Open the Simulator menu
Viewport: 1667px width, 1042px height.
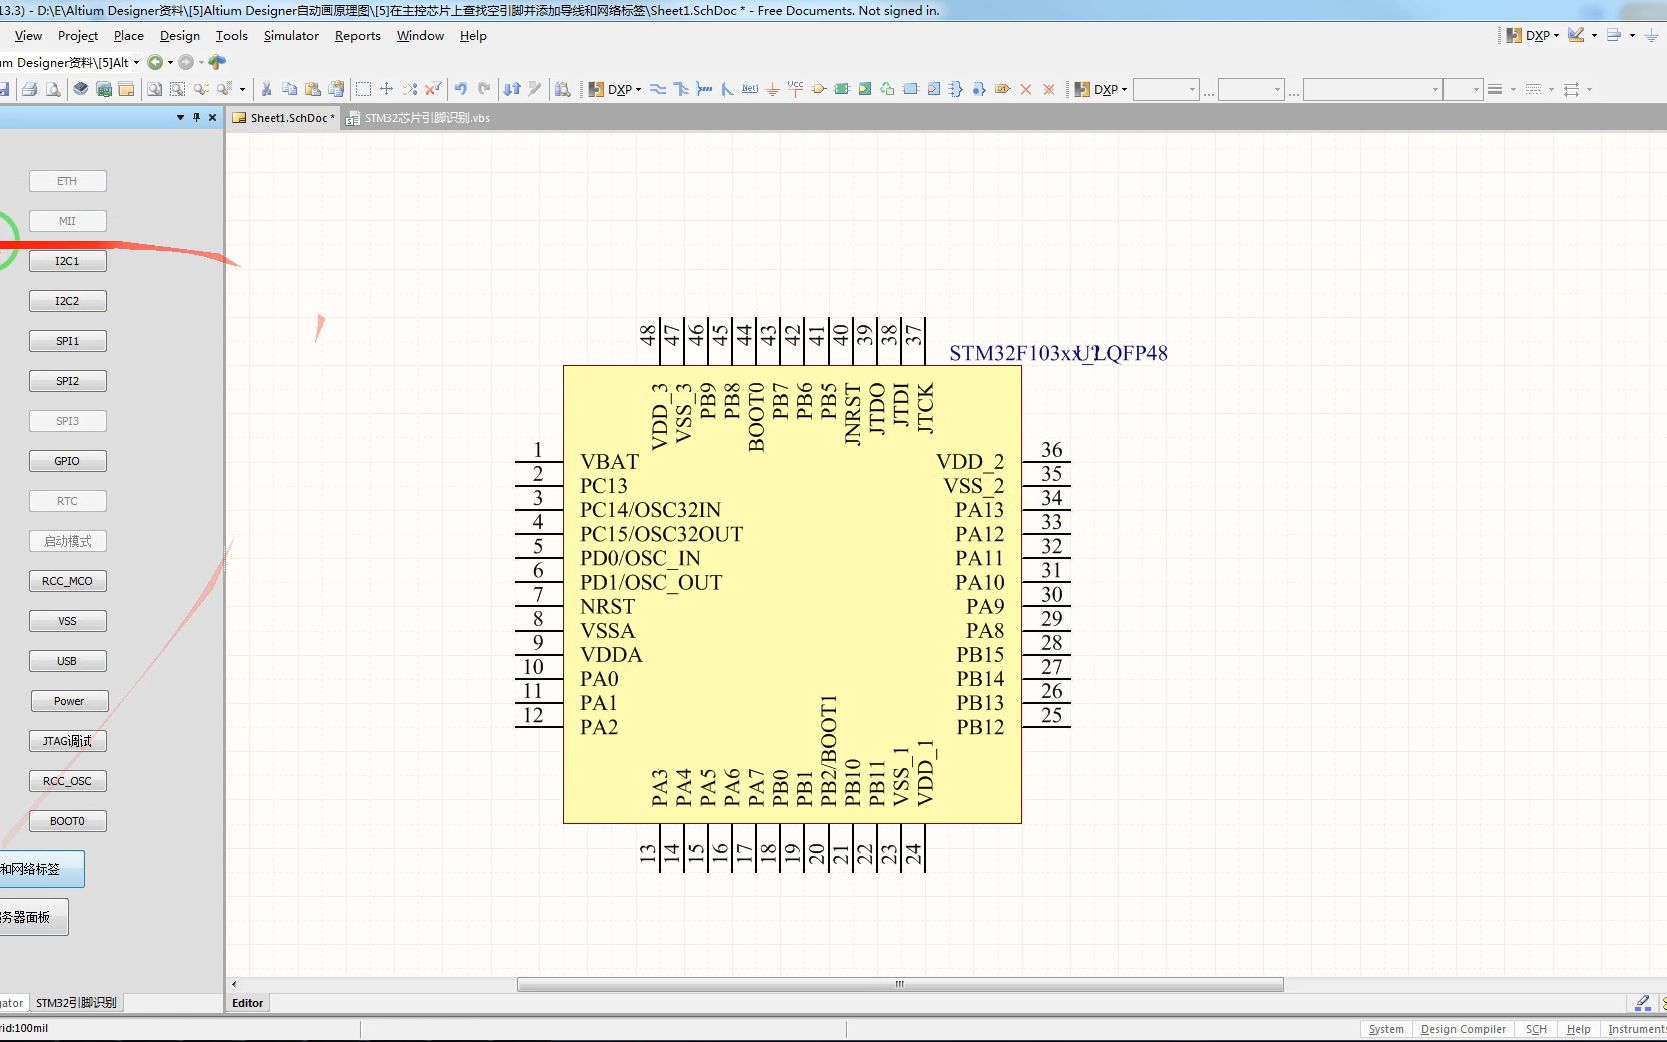tap(290, 36)
